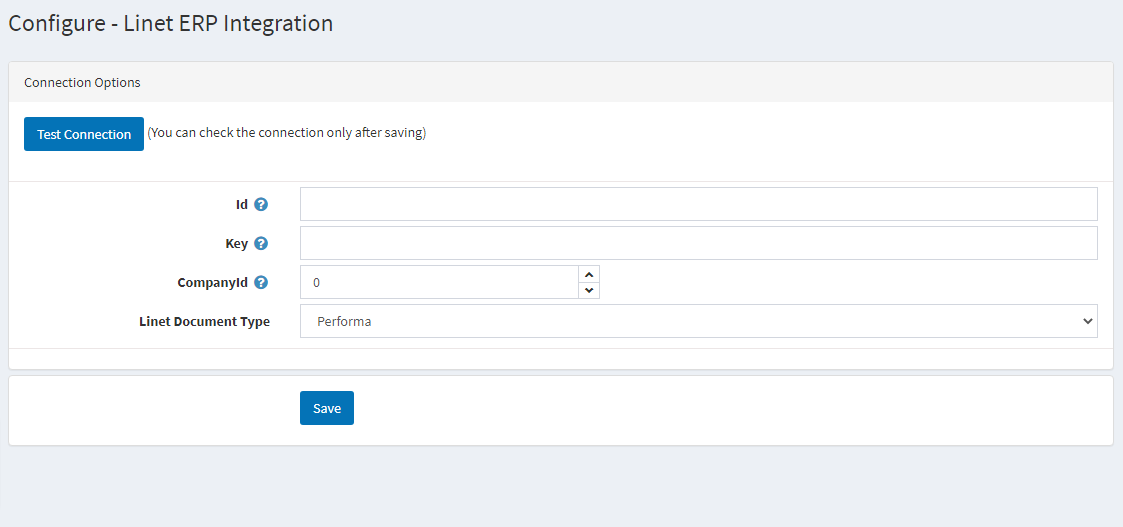This screenshot has width=1123, height=527.
Task: Decrease CompanyId with the down arrow
Action: (x=589, y=290)
